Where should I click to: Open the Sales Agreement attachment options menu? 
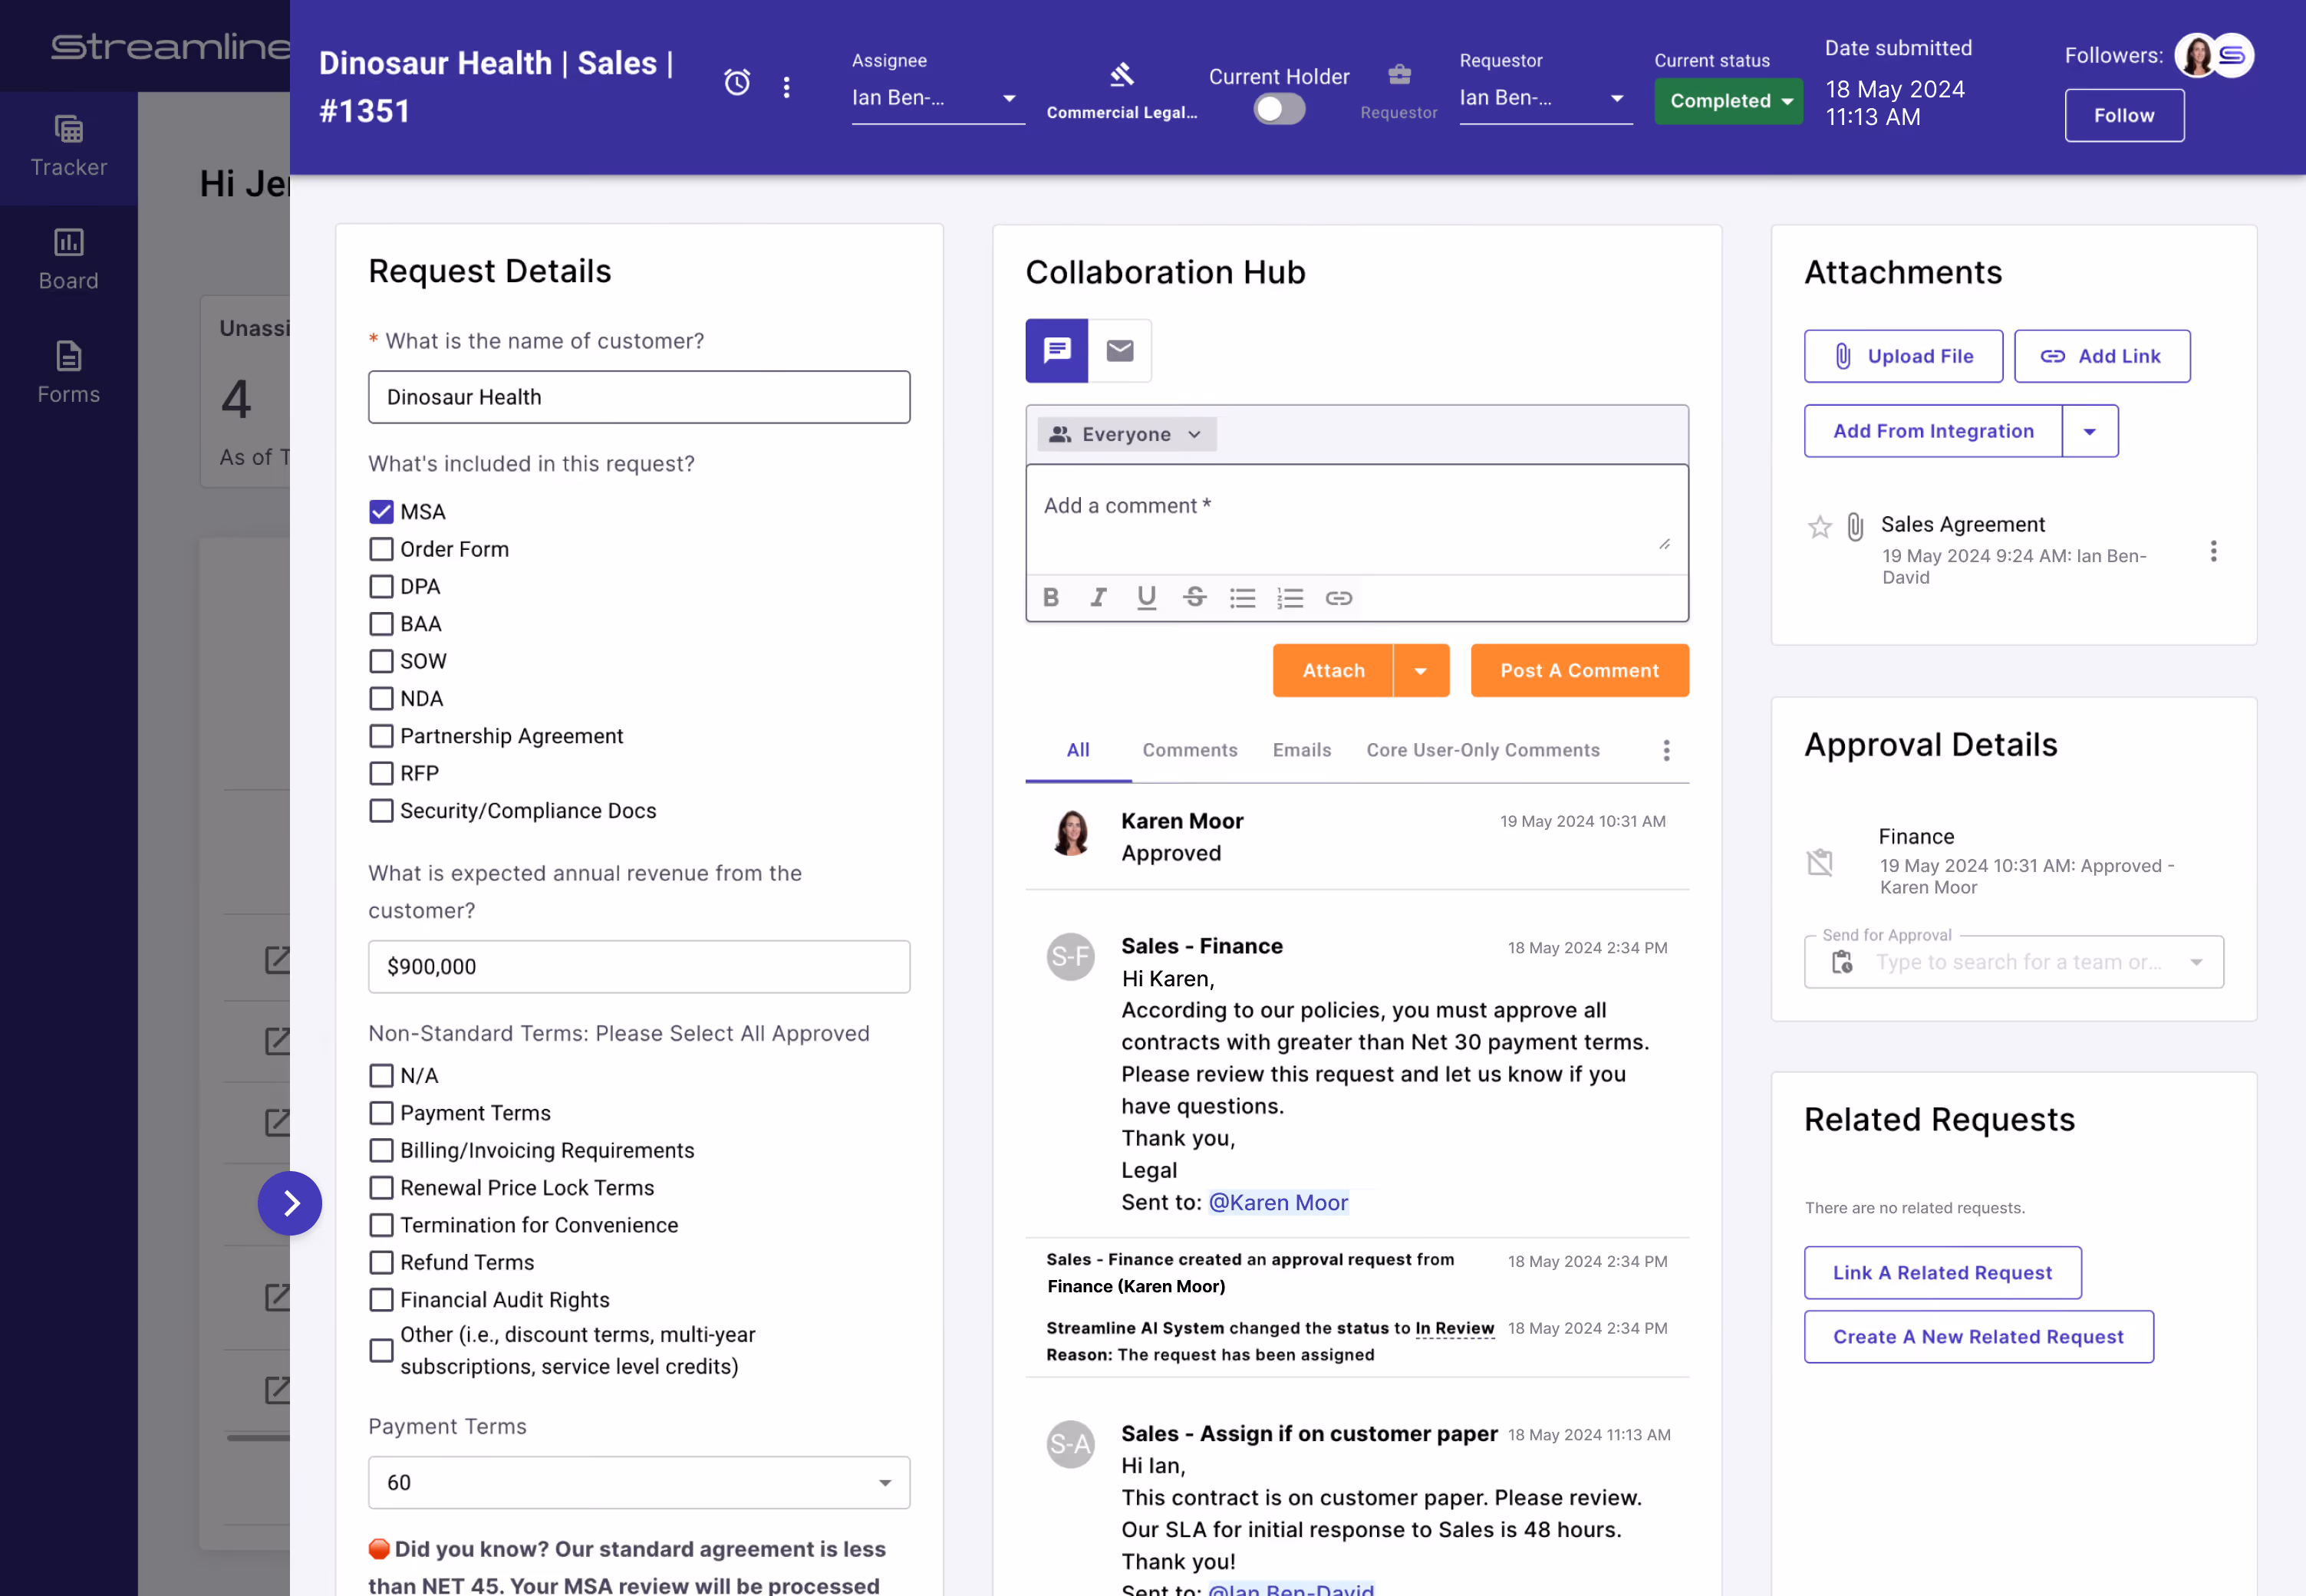[x=2213, y=551]
